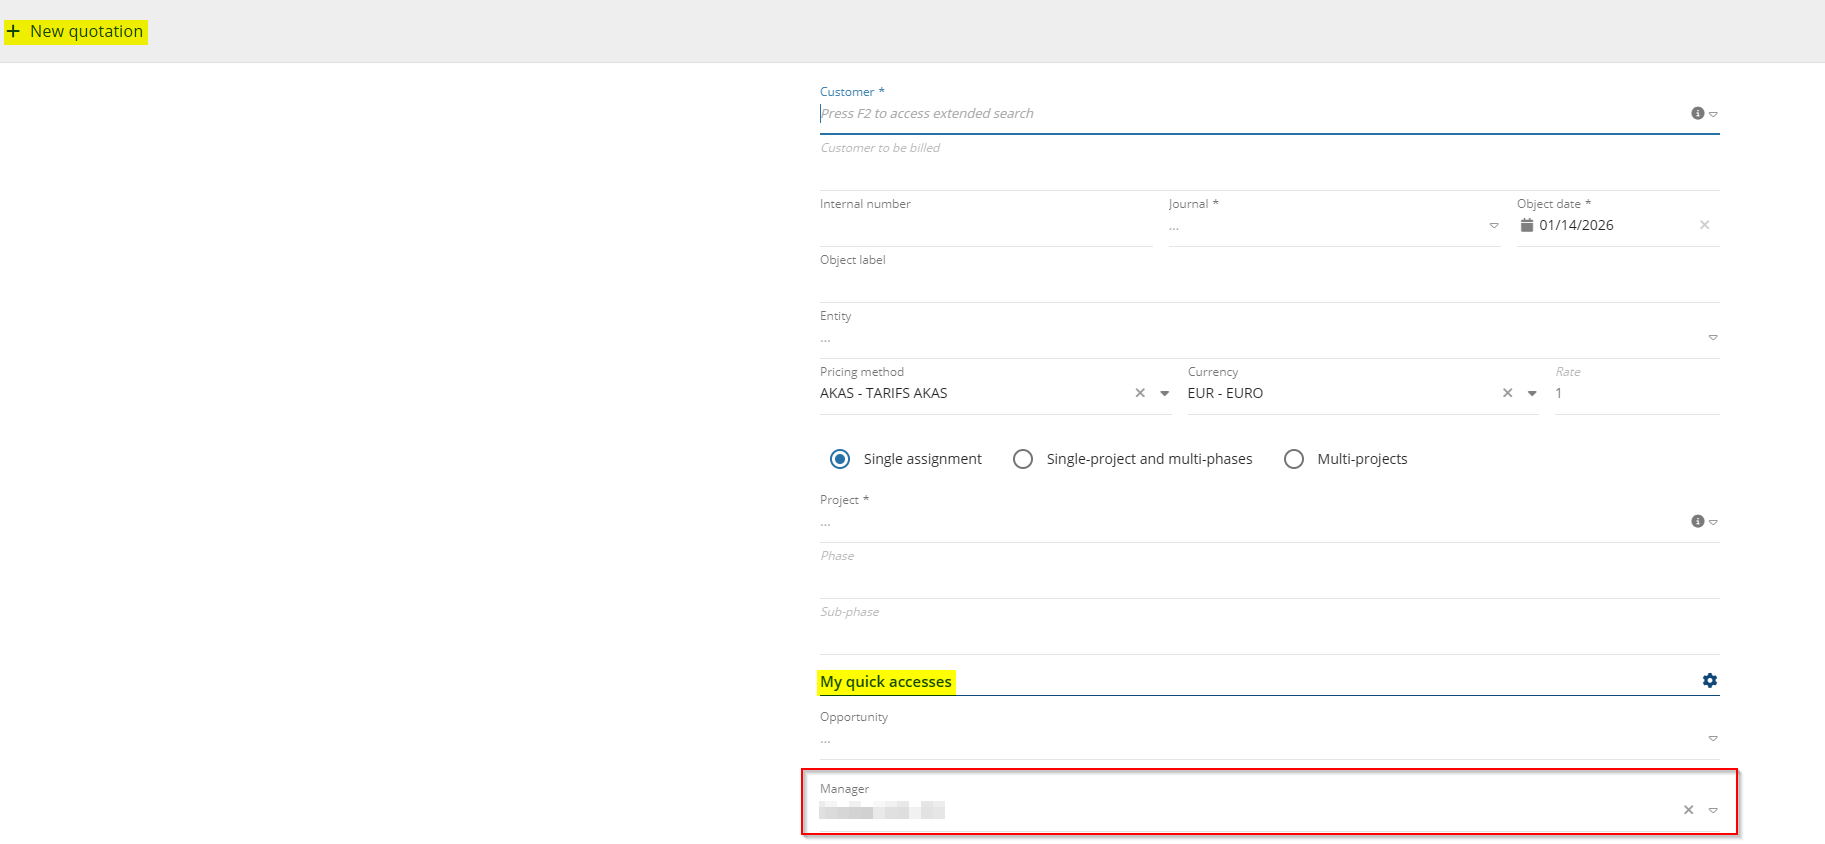Clear the Object date value
This screenshot has height=844, width=1825.
coord(1704,226)
